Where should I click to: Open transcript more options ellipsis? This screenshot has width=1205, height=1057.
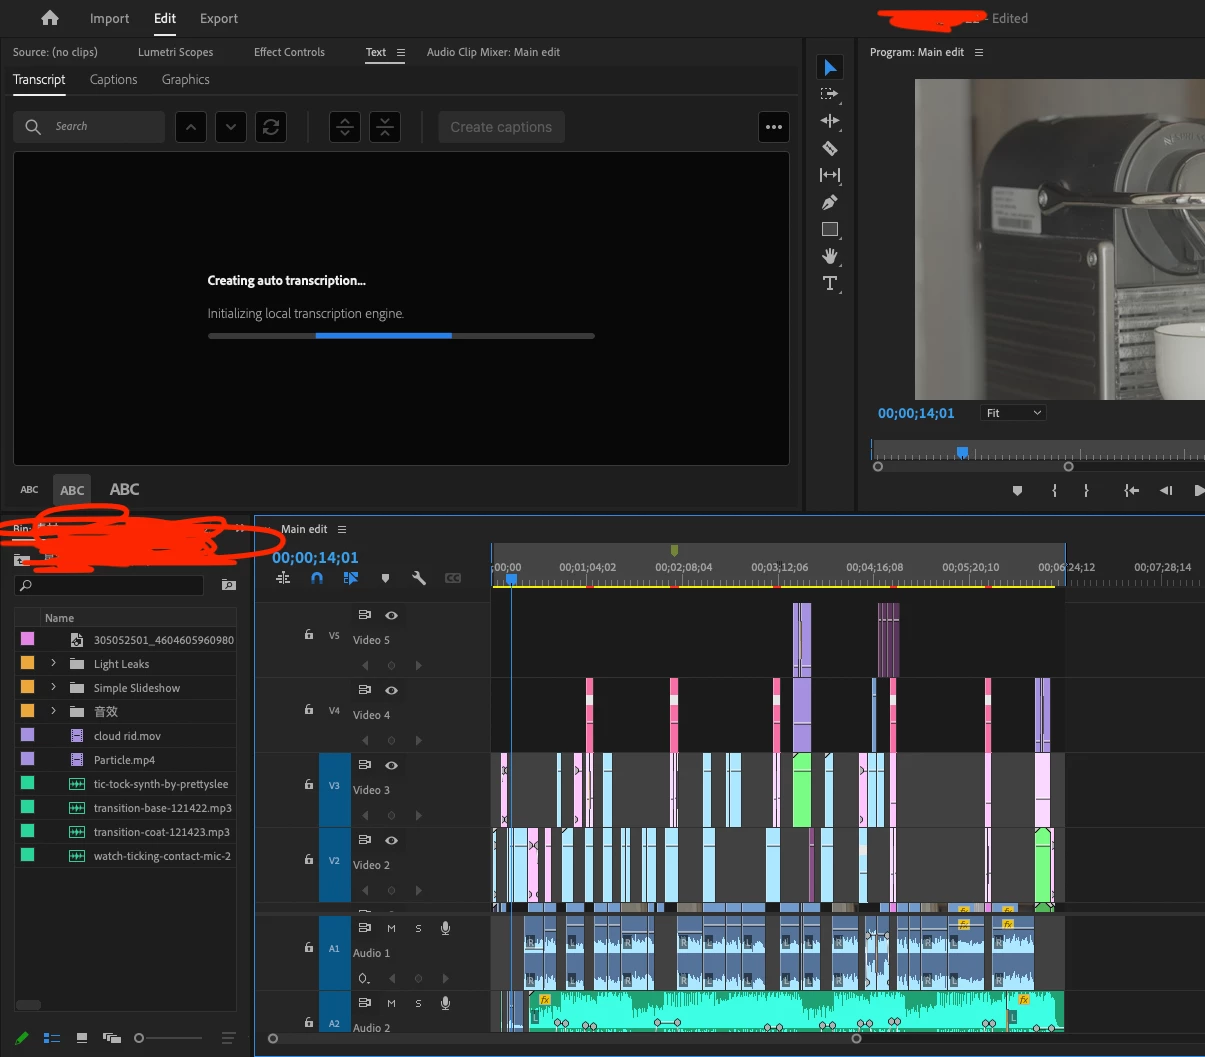click(x=774, y=127)
